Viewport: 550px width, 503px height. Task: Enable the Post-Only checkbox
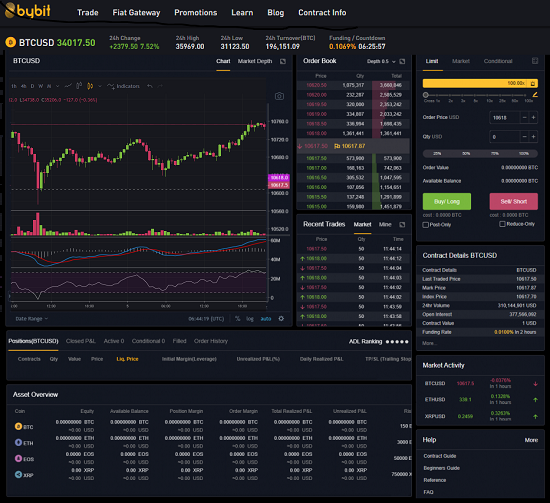425,225
